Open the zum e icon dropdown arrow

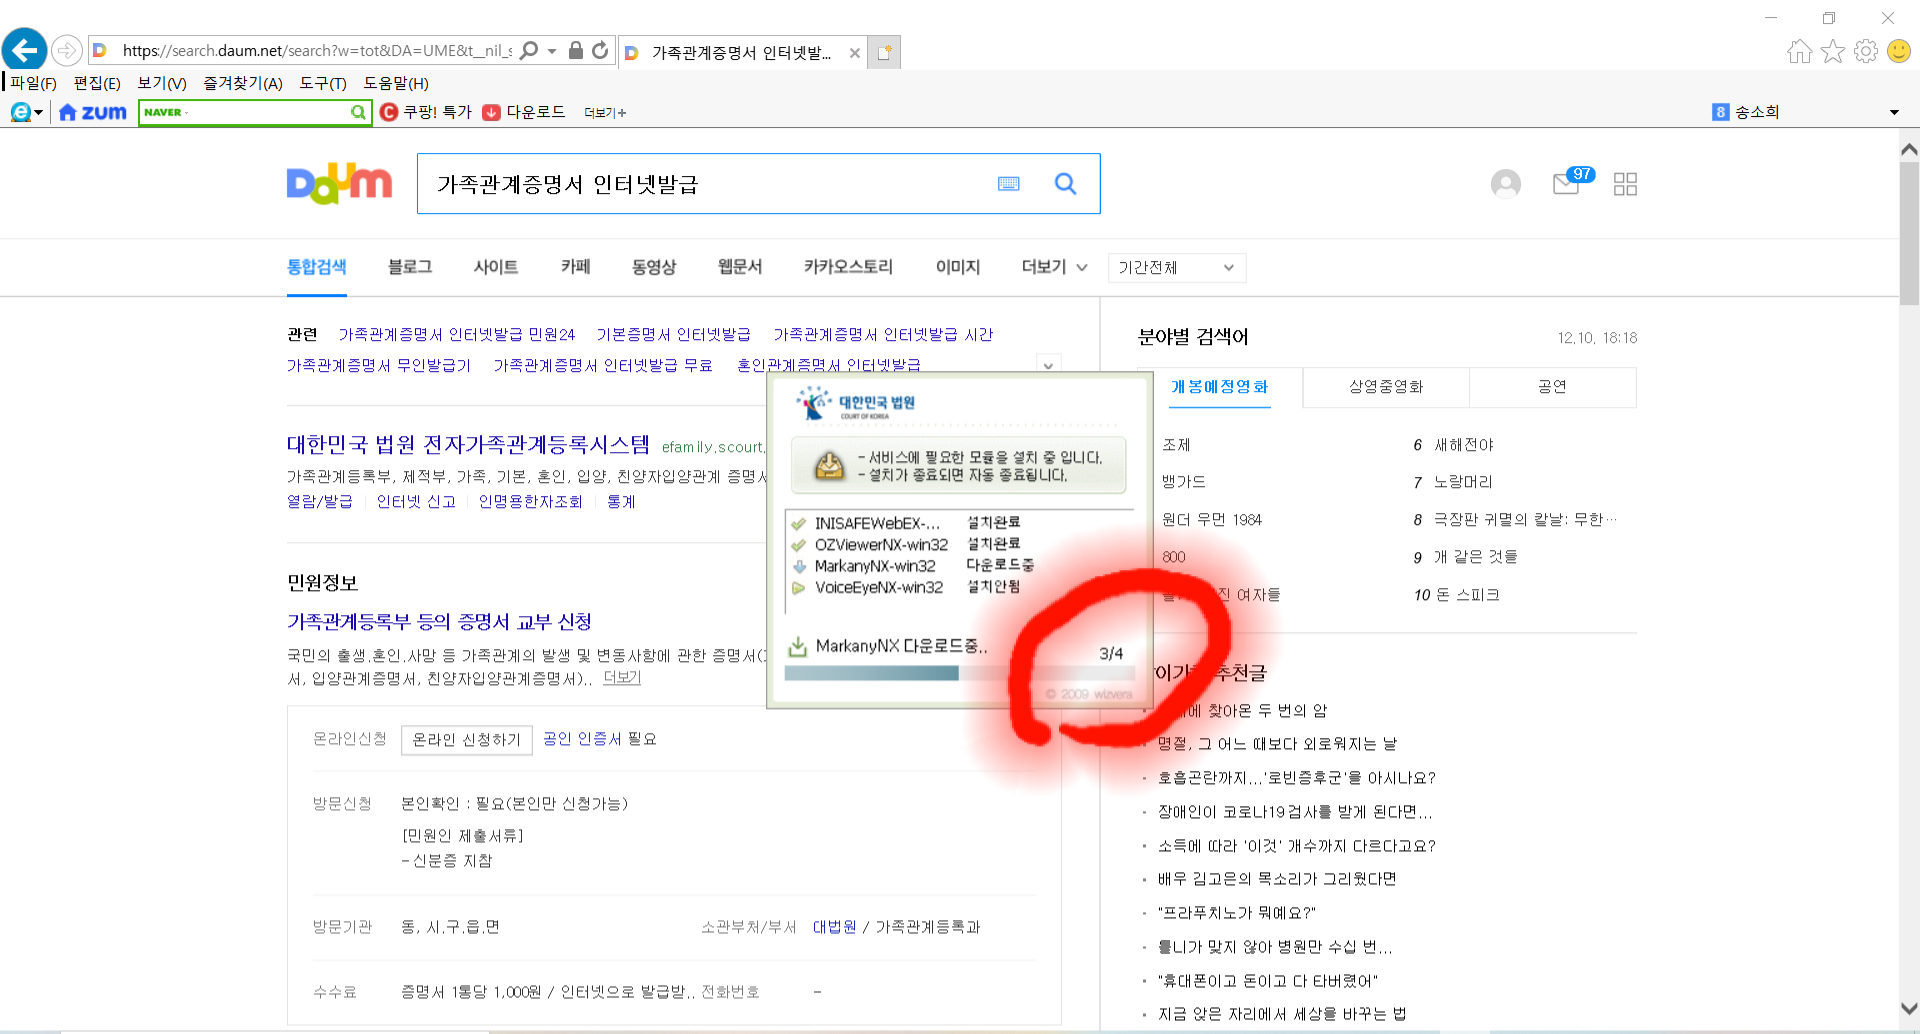pos(38,113)
